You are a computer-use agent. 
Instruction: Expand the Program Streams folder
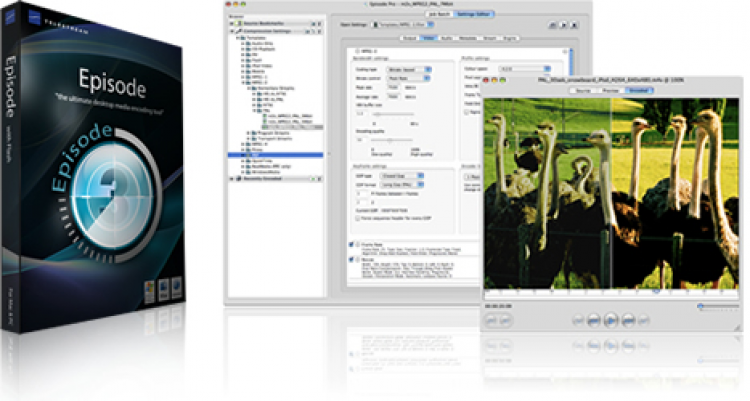pos(249,133)
